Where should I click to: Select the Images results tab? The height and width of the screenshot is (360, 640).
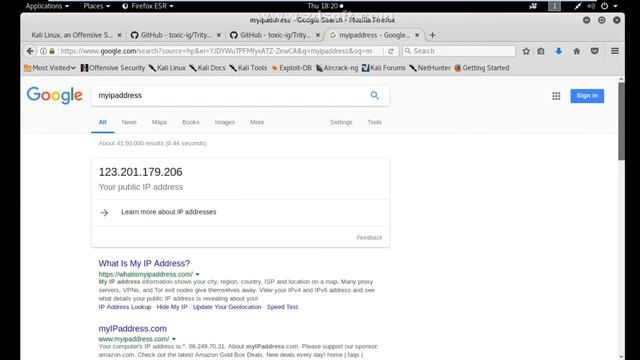[x=224, y=122]
